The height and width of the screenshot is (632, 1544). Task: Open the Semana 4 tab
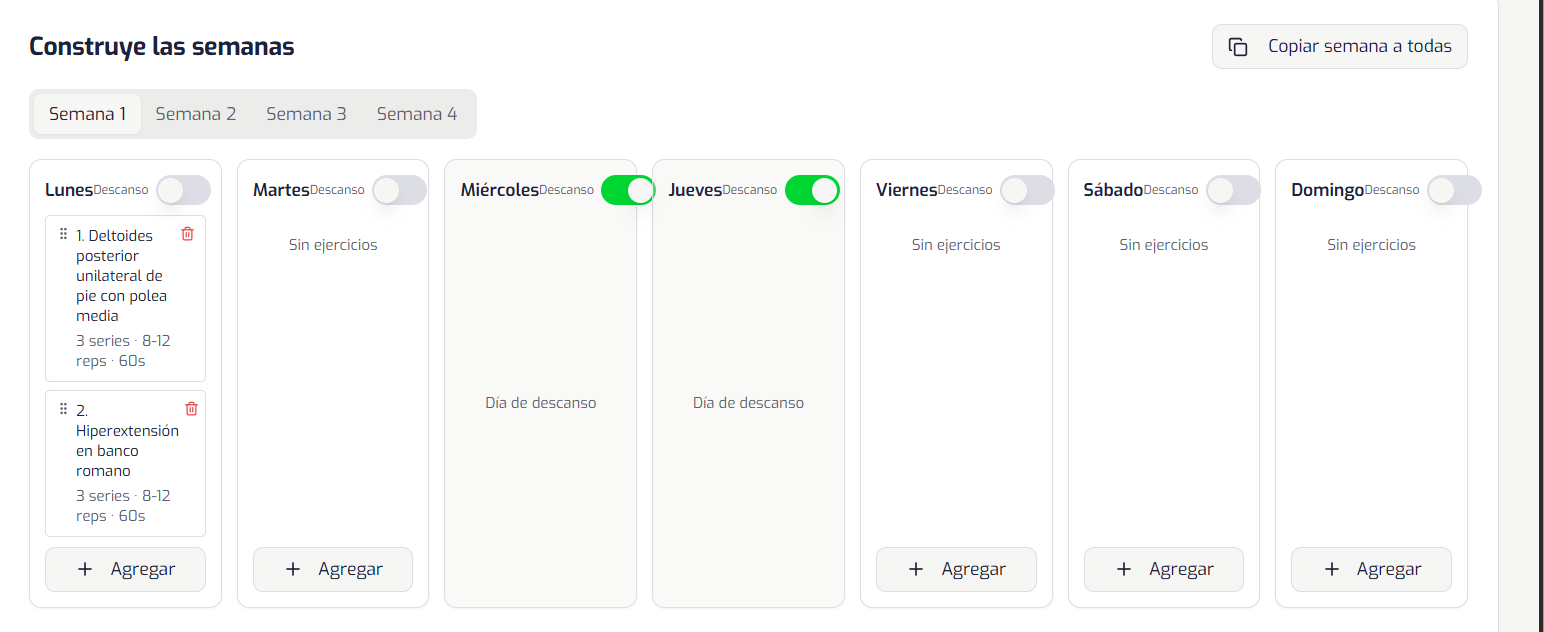(417, 114)
